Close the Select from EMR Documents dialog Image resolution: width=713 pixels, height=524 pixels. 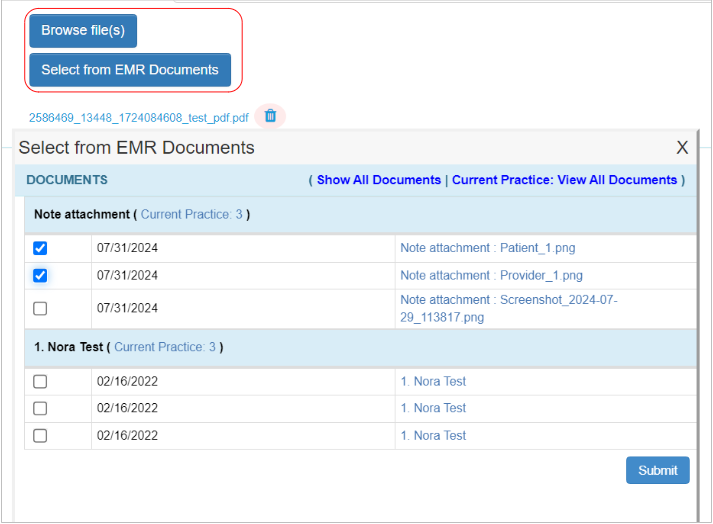682,148
